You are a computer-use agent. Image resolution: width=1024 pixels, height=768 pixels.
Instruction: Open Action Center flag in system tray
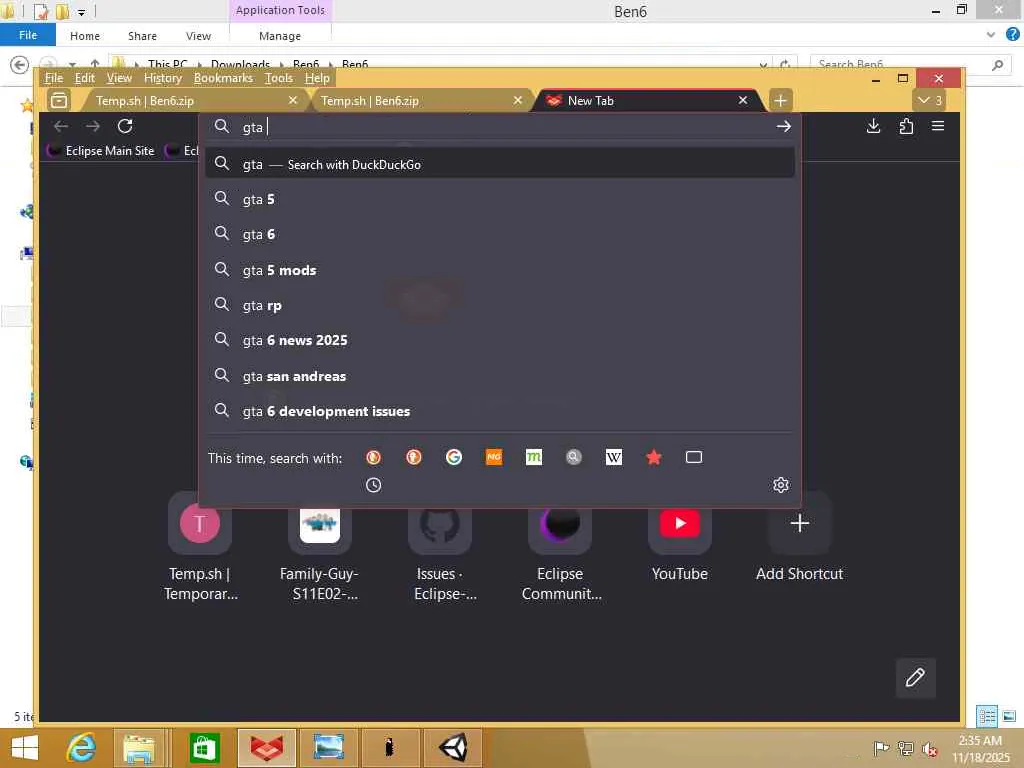pyautogui.click(x=881, y=748)
